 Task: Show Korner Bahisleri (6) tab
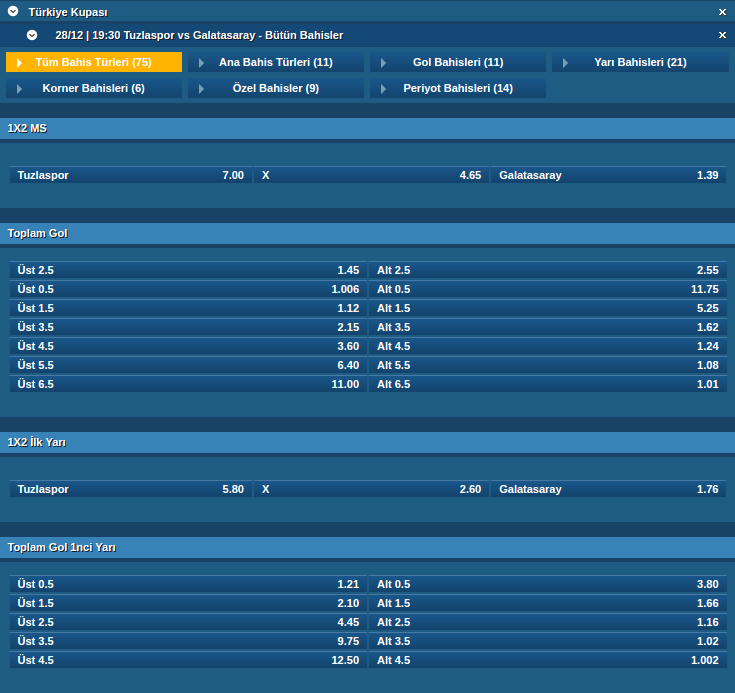tap(94, 88)
